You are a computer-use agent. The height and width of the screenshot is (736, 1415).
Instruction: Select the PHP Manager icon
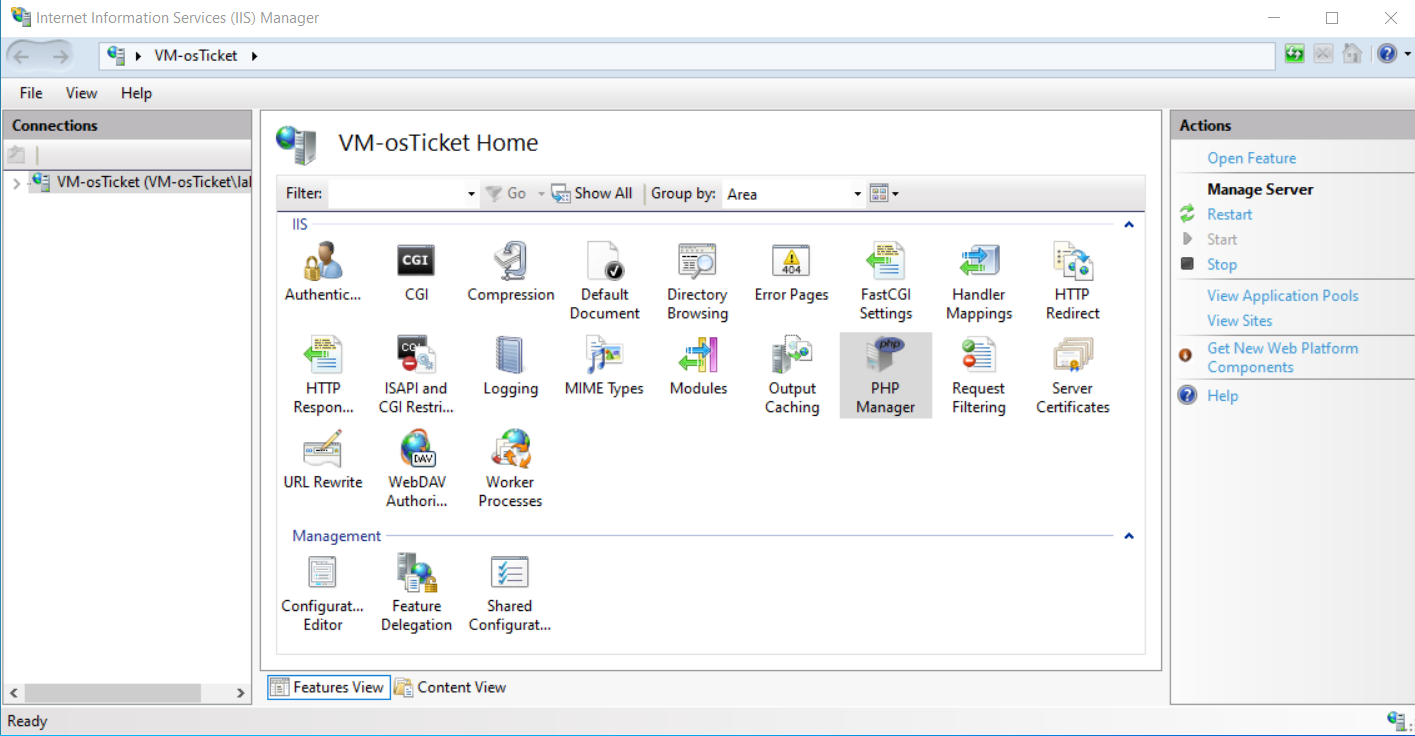click(x=885, y=375)
